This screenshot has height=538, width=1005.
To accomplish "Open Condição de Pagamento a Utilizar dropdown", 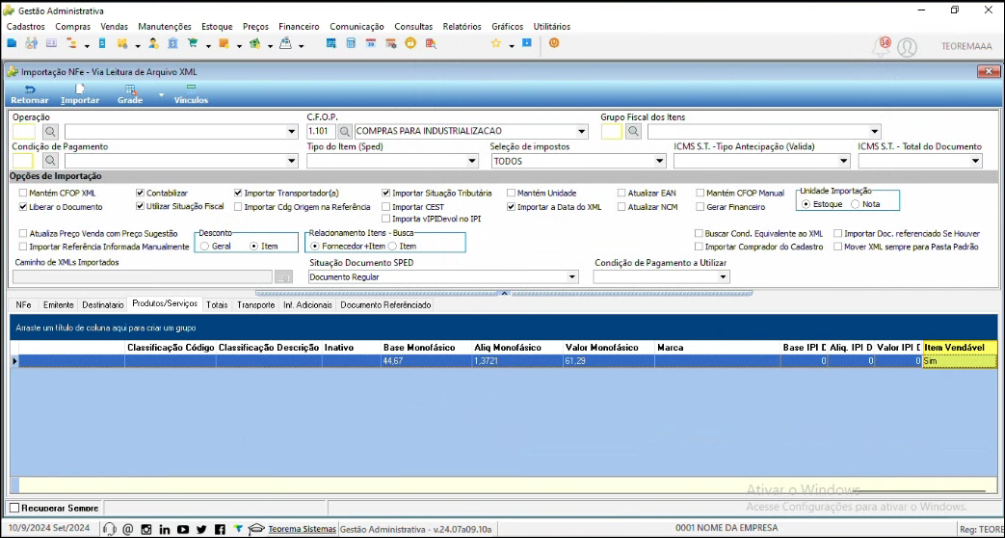I will point(723,277).
